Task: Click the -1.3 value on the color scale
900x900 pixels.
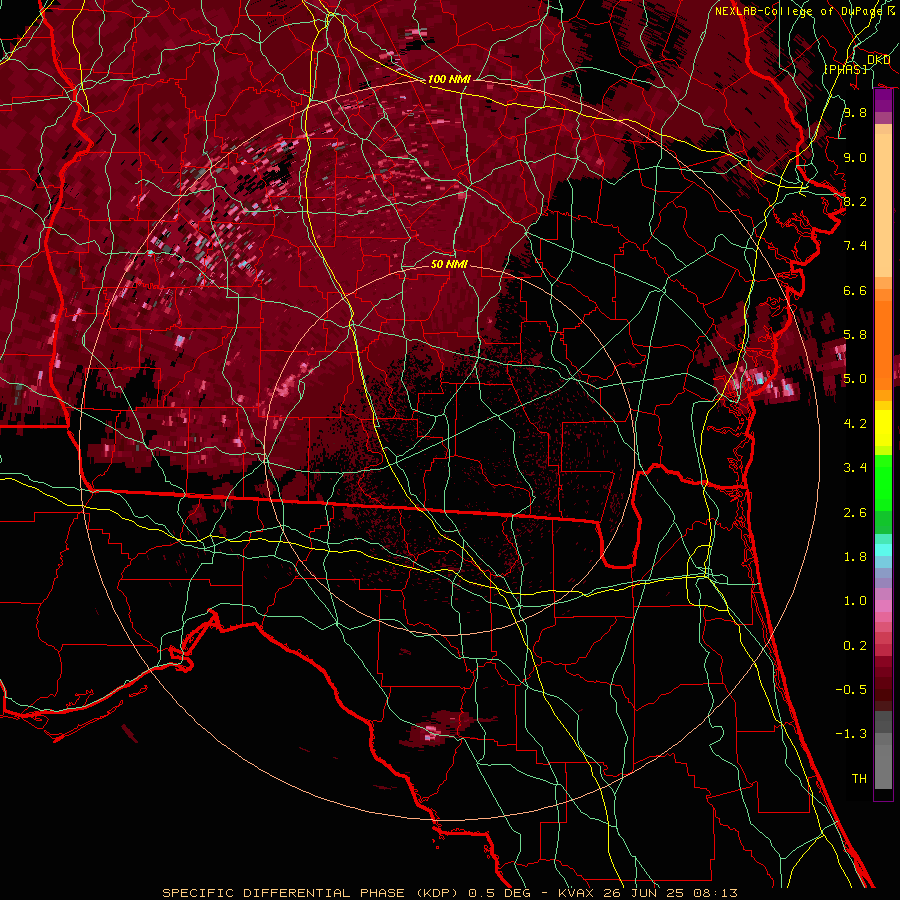Action: coord(851,734)
